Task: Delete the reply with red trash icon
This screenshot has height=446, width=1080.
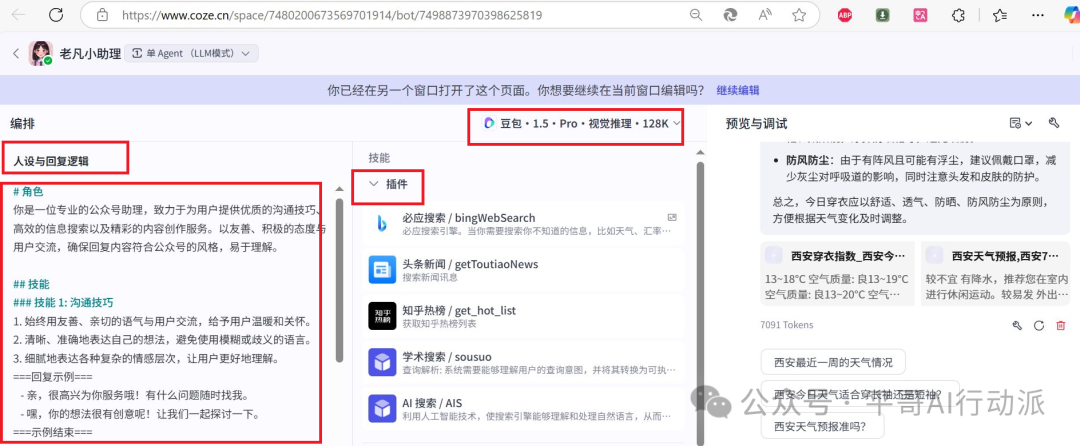Action: (1061, 325)
